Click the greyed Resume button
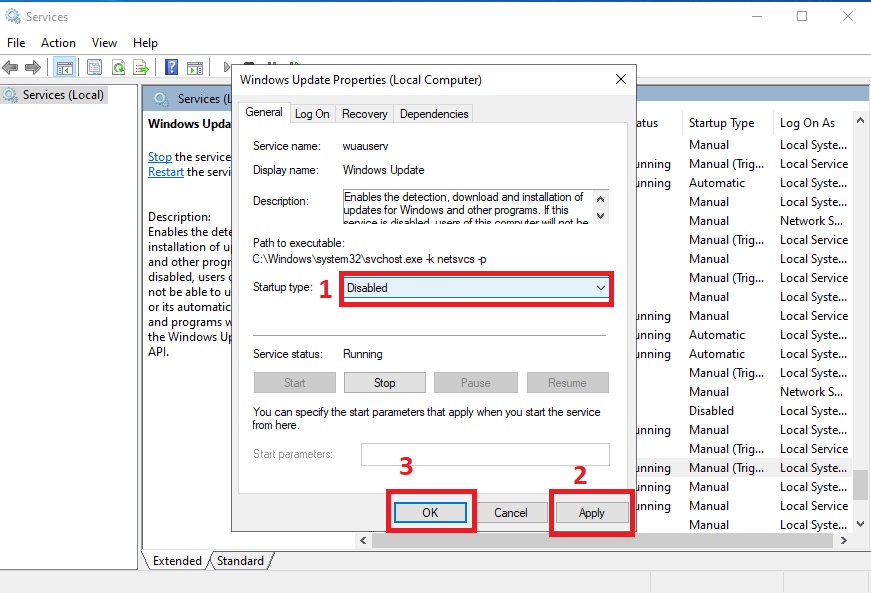871x593 pixels. point(567,383)
